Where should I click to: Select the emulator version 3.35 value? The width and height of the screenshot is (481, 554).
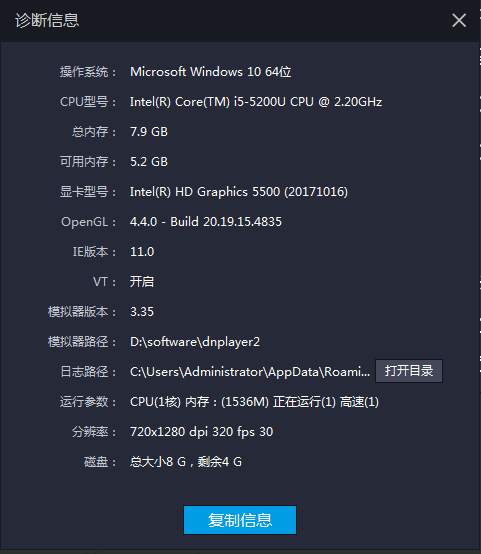click(142, 312)
